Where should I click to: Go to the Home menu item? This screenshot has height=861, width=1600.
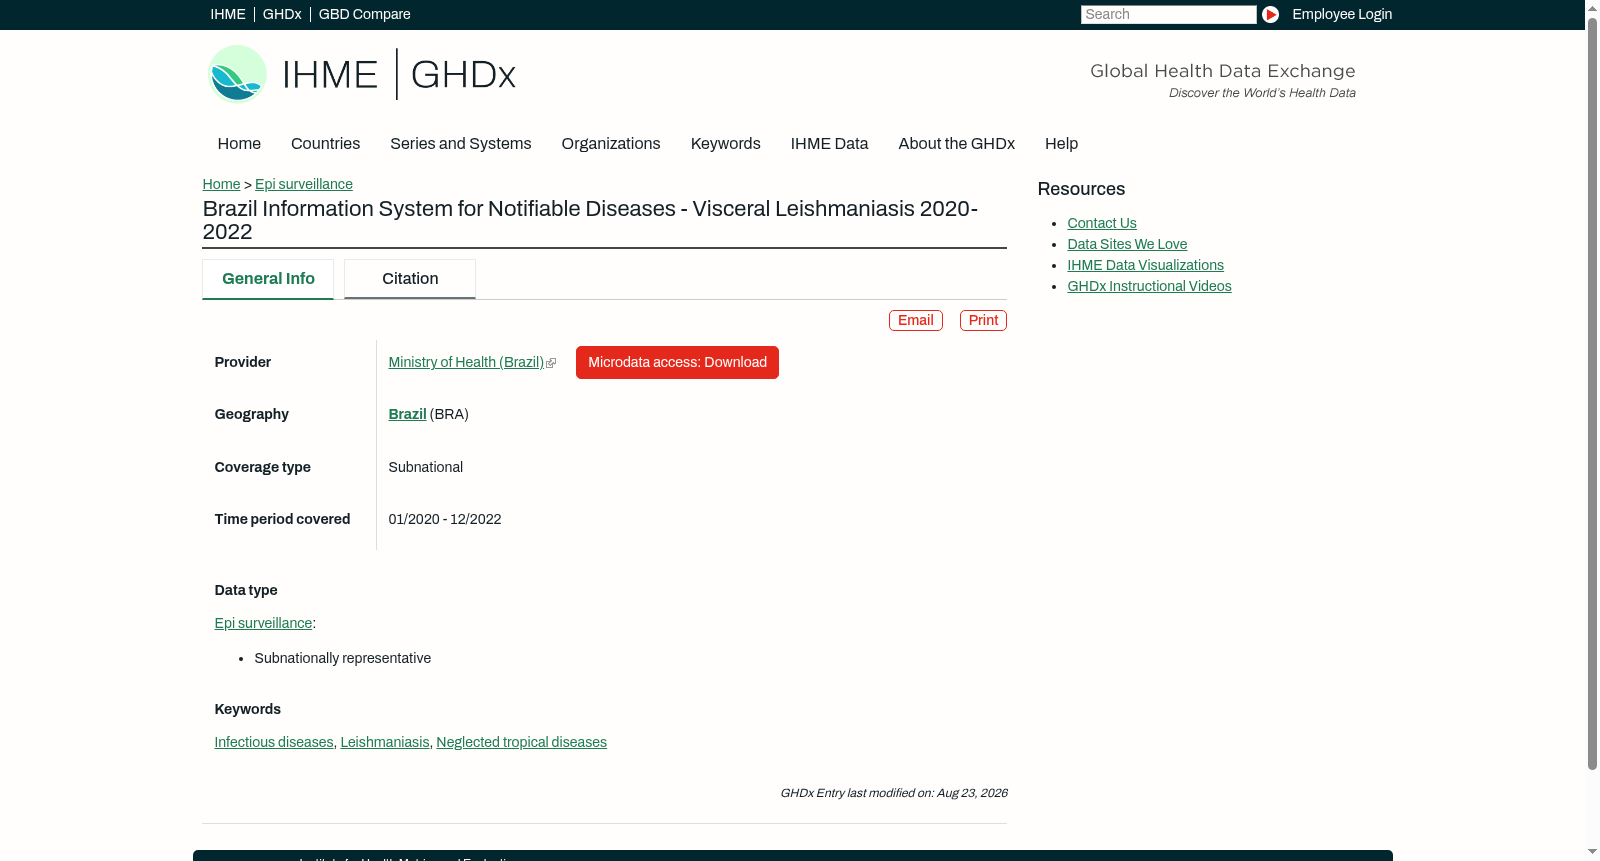(239, 143)
